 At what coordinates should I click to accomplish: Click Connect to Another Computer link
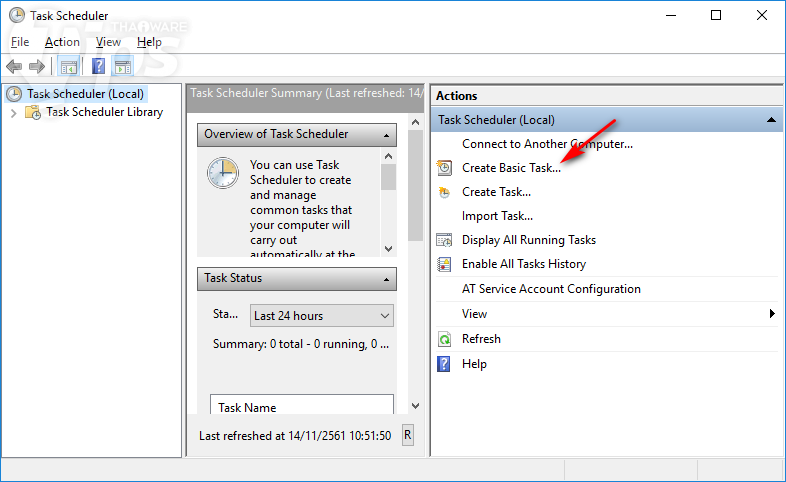point(547,144)
